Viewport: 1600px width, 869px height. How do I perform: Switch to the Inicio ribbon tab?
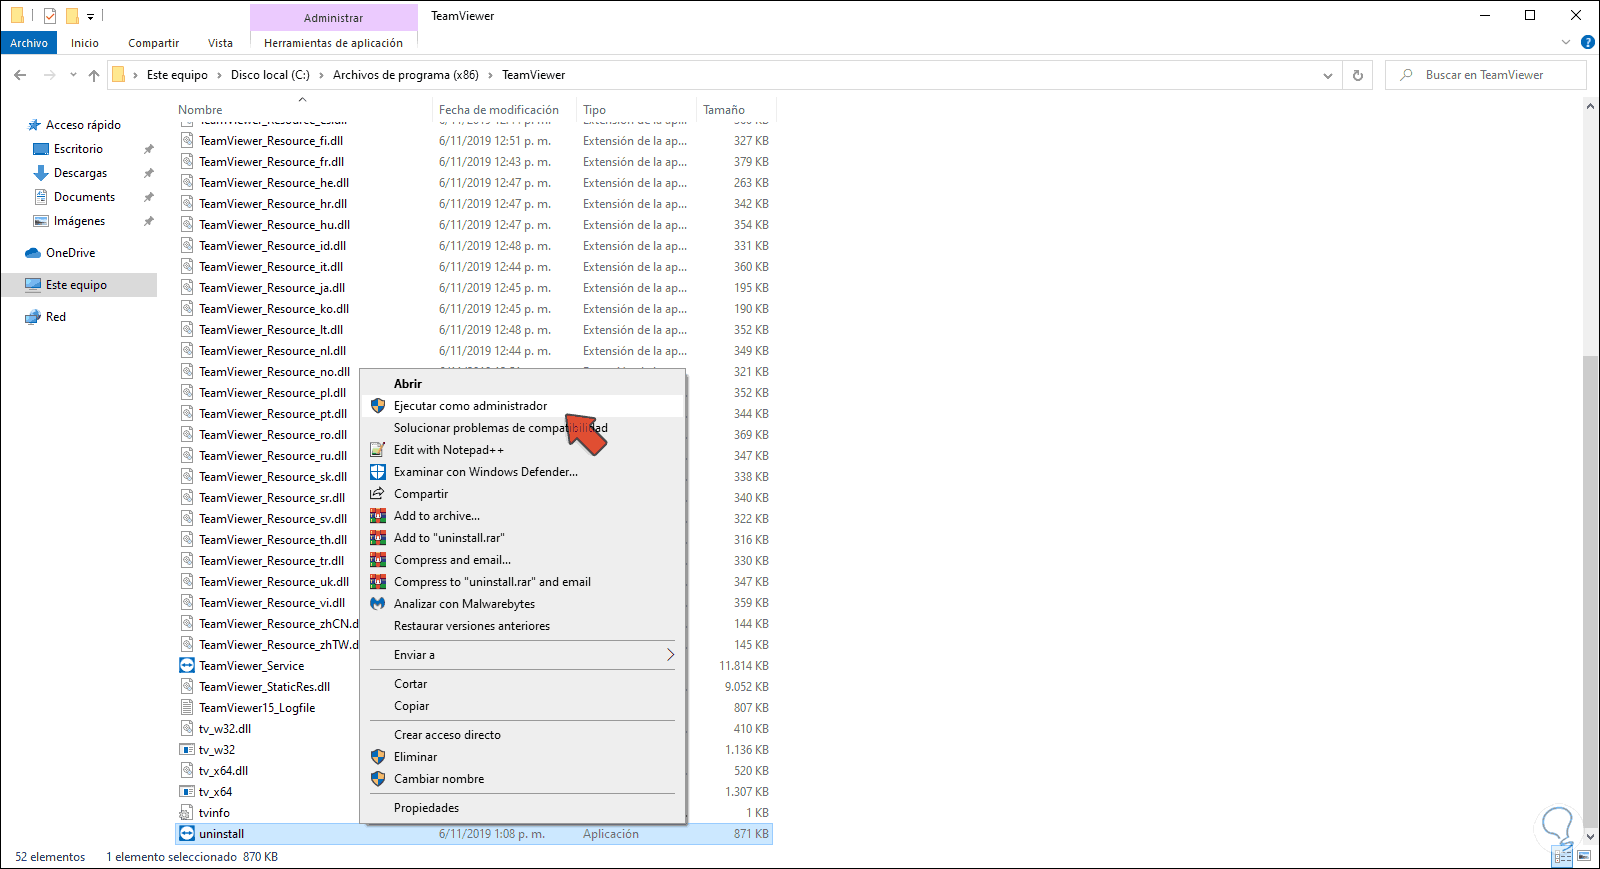(x=85, y=43)
